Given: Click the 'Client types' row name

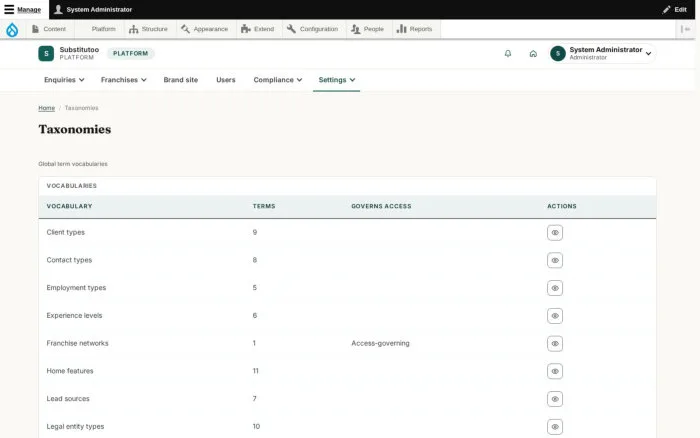Looking at the screenshot, I should pos(66,232).
